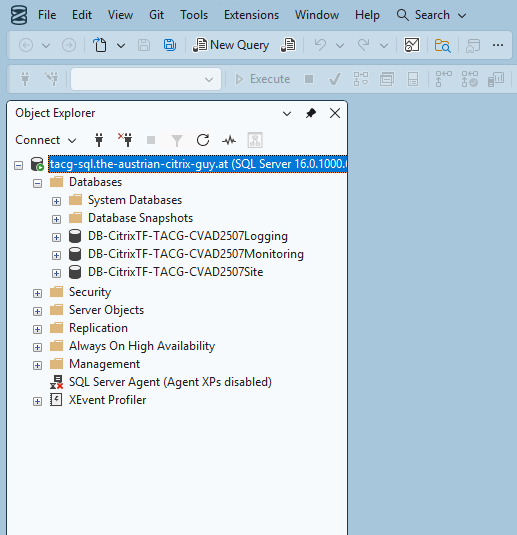This screenshot has width=517, height=535.
Task: Click the Query Options icon
Action: pyautogui.click(x=387, y=79)
